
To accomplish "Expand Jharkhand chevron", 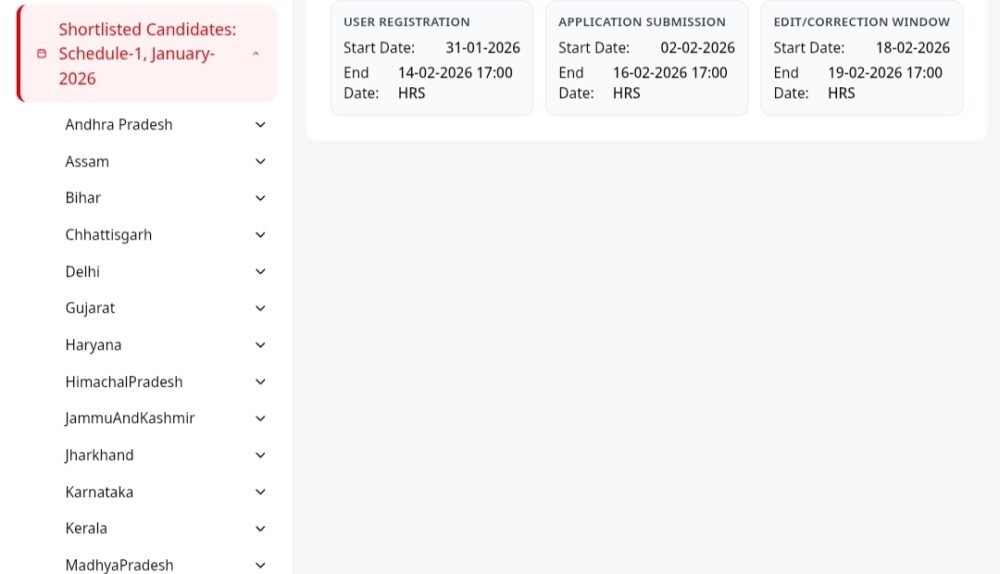I will (x=260, y=455).
